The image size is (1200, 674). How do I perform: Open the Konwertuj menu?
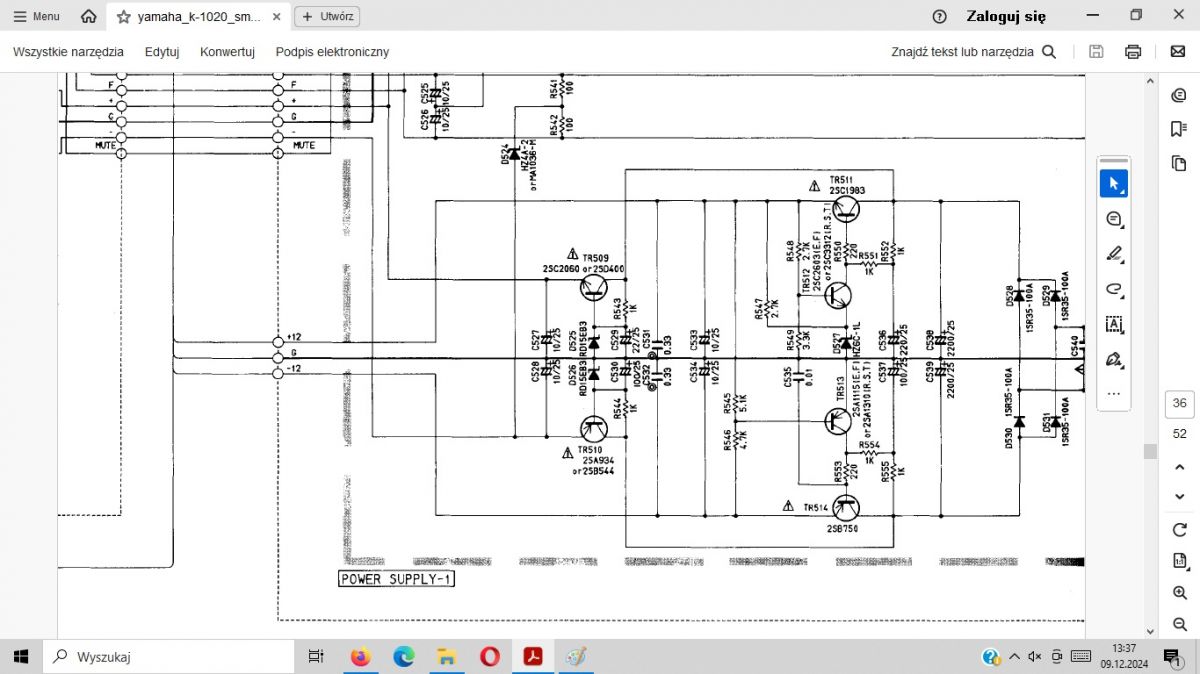coord(227,52)
